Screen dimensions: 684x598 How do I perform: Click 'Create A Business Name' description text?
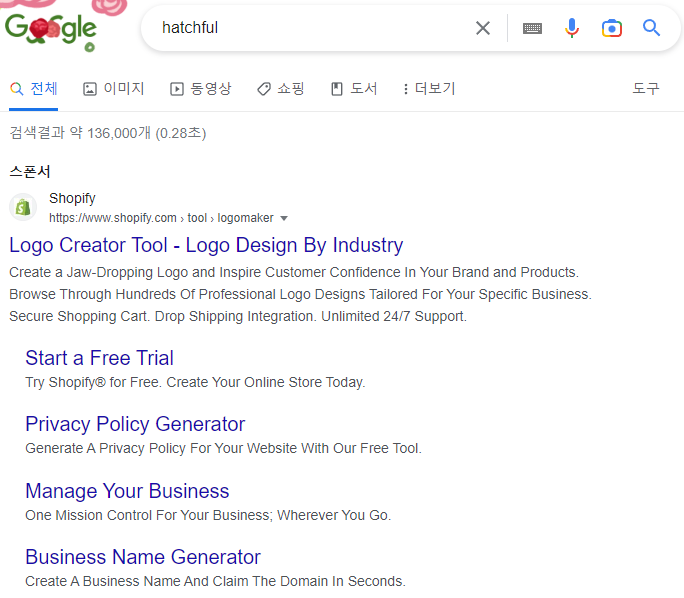[215, 581]
